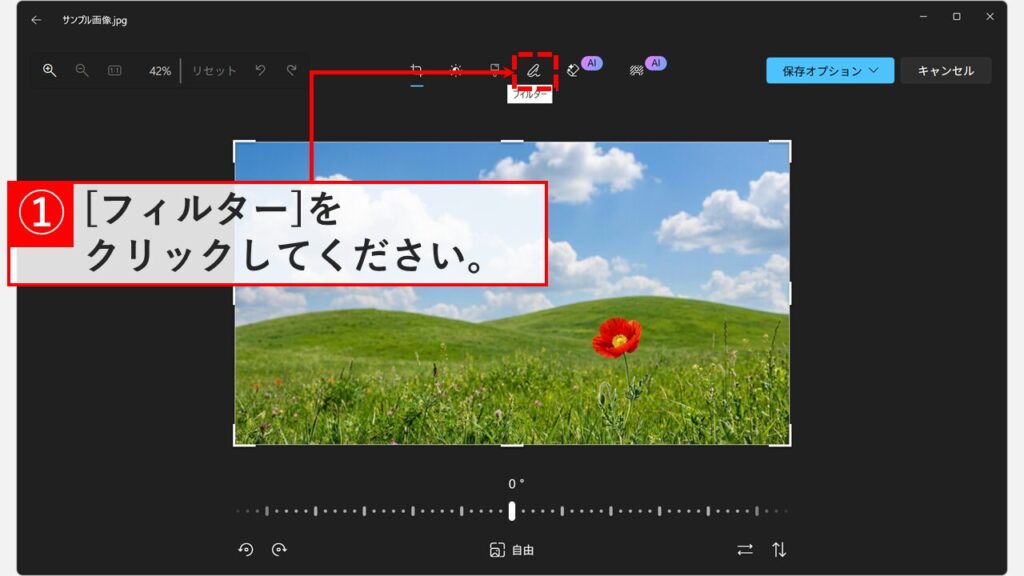Click the キャンセル button
This screenshot has width=1024, height=576.
[x=944, y=71]
